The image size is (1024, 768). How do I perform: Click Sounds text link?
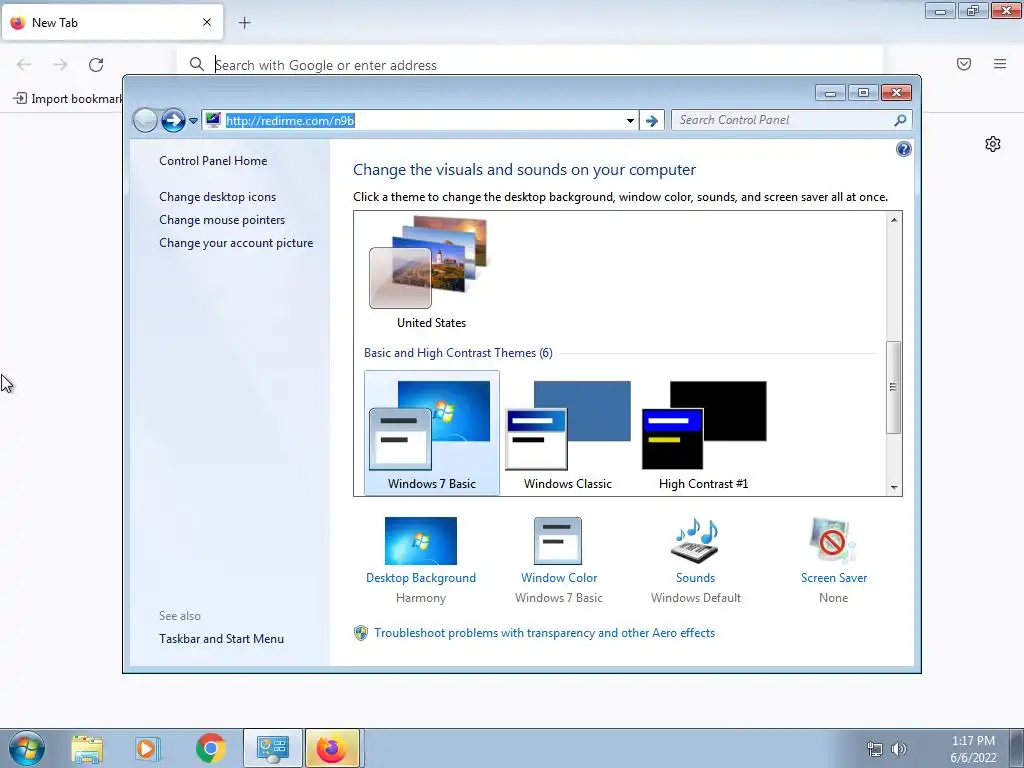point(696,578)
